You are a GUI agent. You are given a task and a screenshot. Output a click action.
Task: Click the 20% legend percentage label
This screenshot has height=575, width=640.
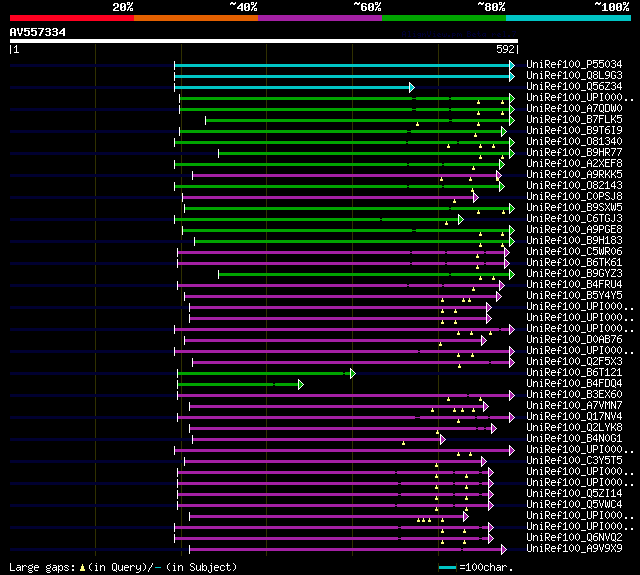click(123, 7)
